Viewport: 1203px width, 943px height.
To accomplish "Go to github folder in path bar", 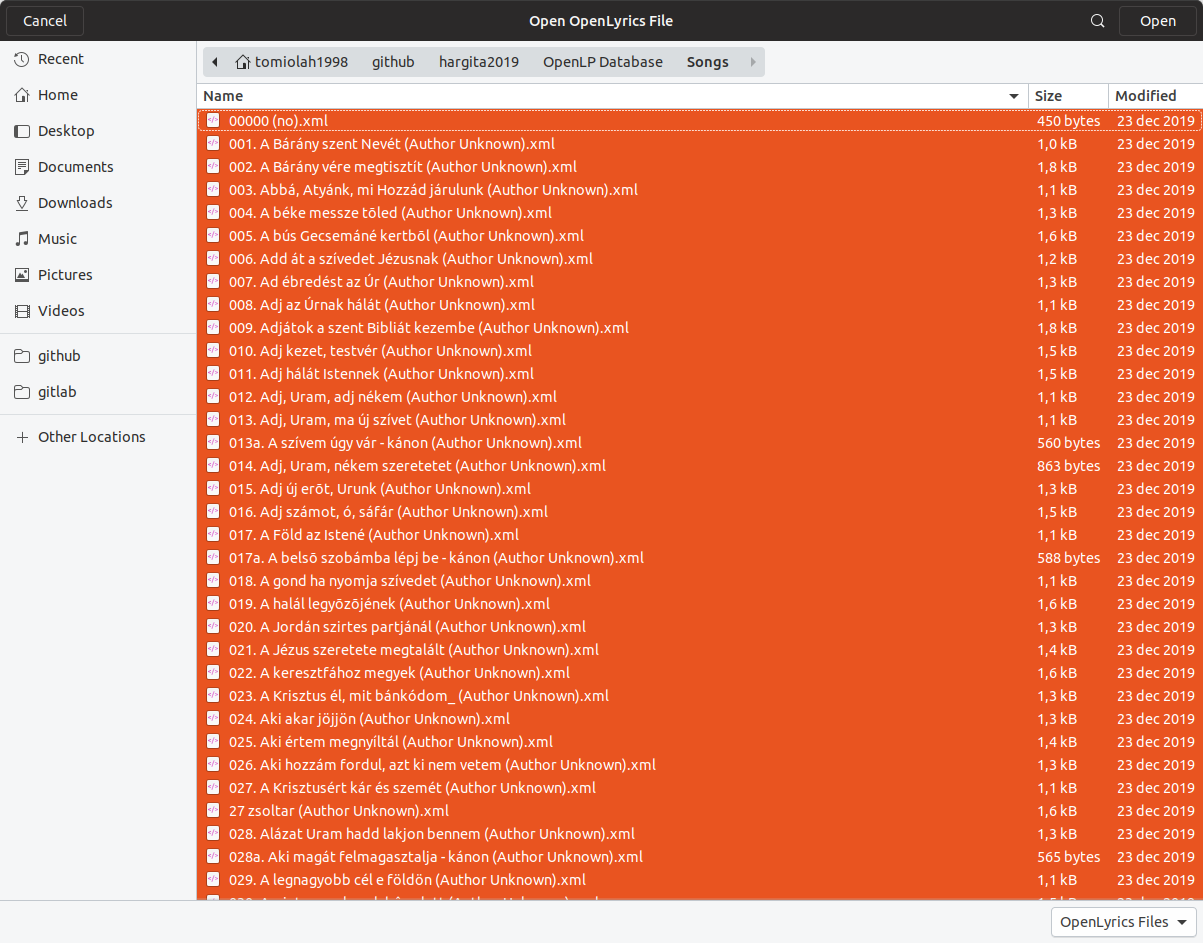I will point(393,62).
